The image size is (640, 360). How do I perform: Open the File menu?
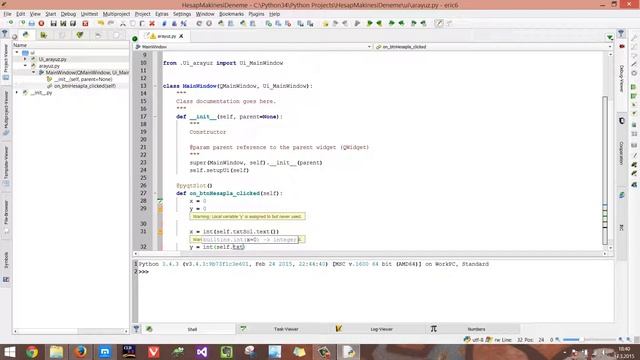[7, 14]
